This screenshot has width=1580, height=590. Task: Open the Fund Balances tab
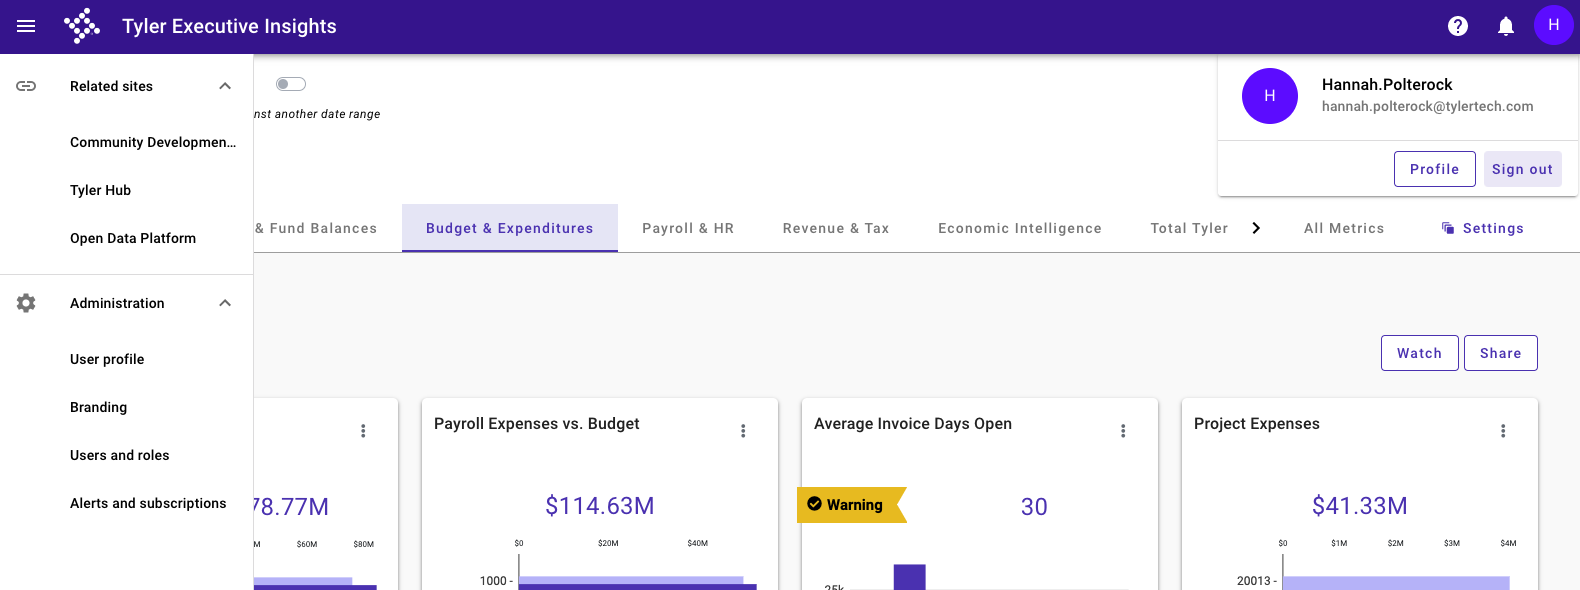pos(316,228)
